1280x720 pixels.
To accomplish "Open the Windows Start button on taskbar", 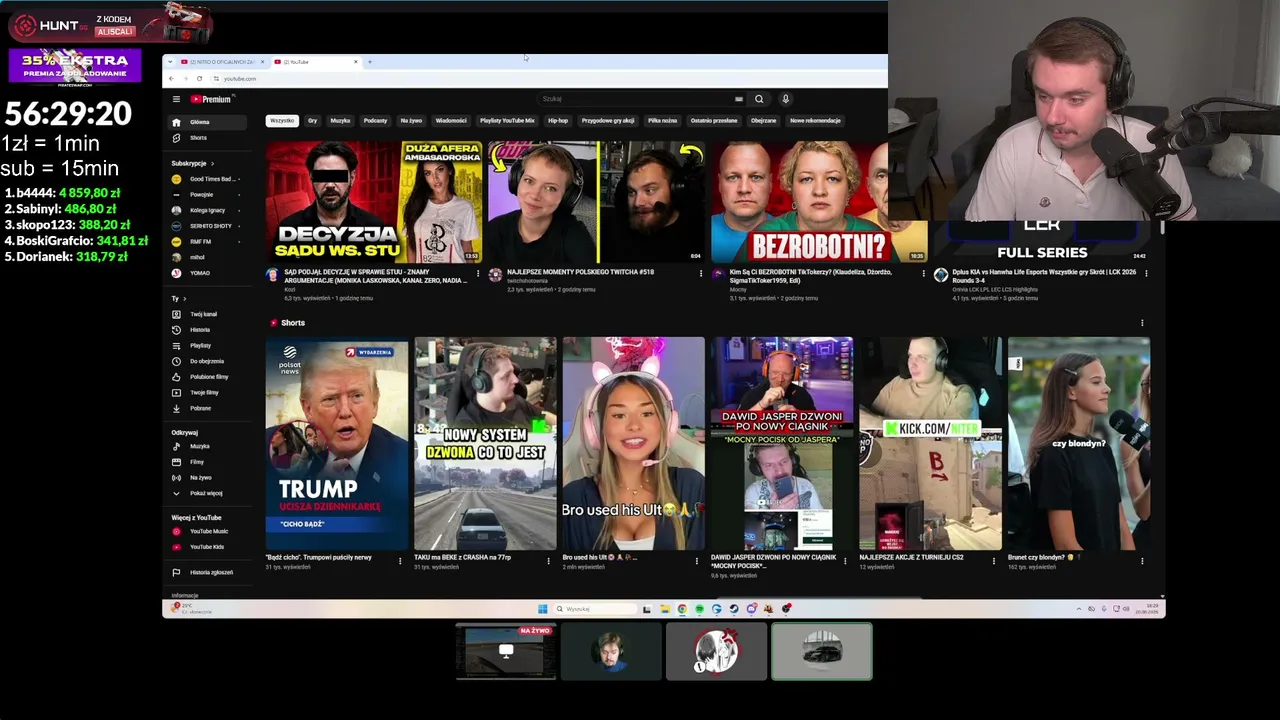I will (542, 608).
